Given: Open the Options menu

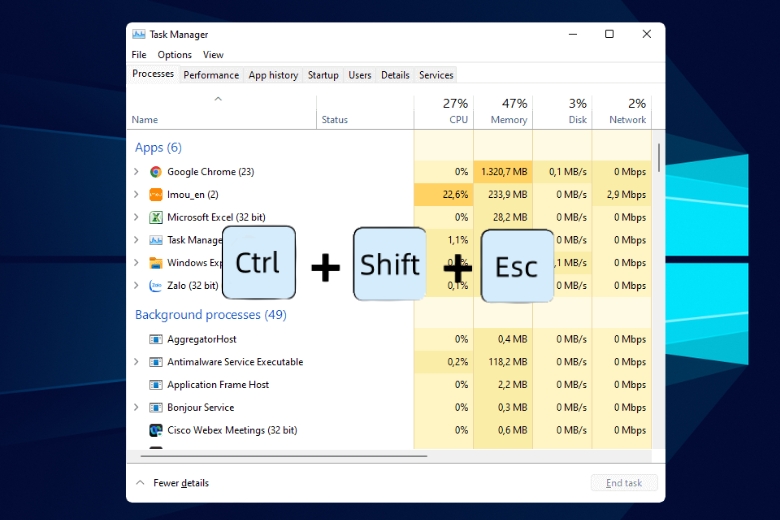Looking at the screenshot, I should click(x=175, y=55).
